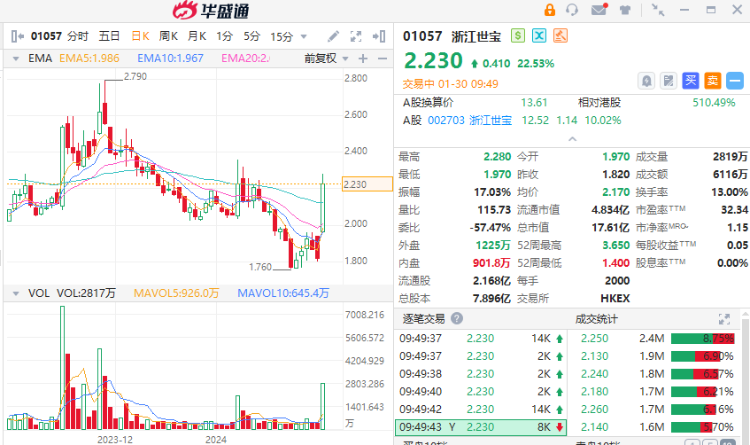Open the 15分 interval dropdown arrow
This screenshot has height=445, width=750.
click(303, 37)
